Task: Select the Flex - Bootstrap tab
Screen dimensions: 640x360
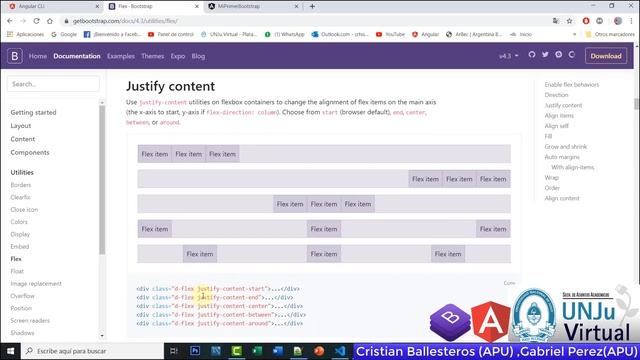Action: (x=153, y=6)
